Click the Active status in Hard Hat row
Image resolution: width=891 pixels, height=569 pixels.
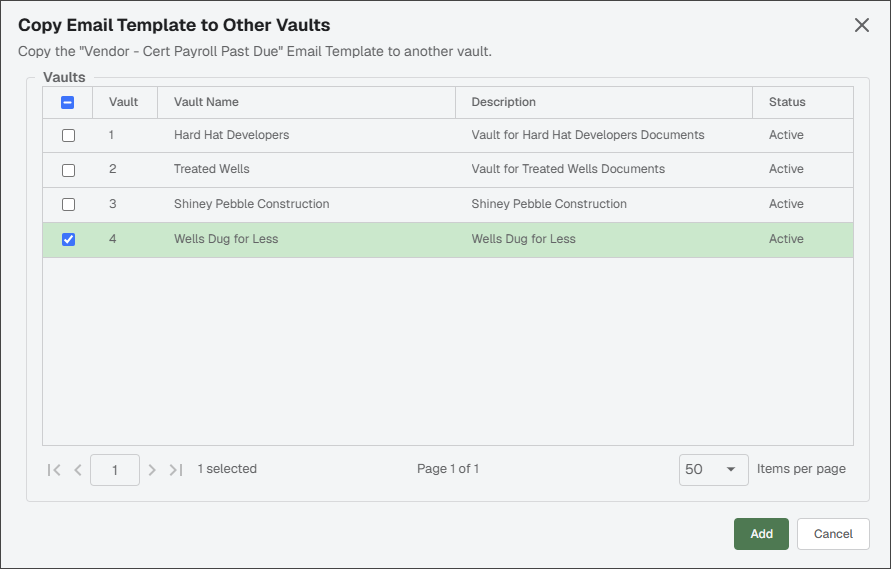(x=786, y=135)
